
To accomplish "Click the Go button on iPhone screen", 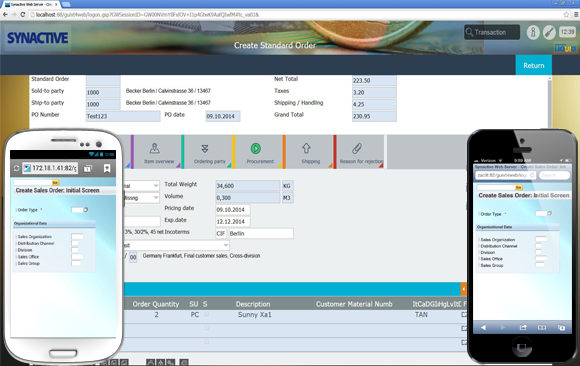I will [x=519, y=187].
